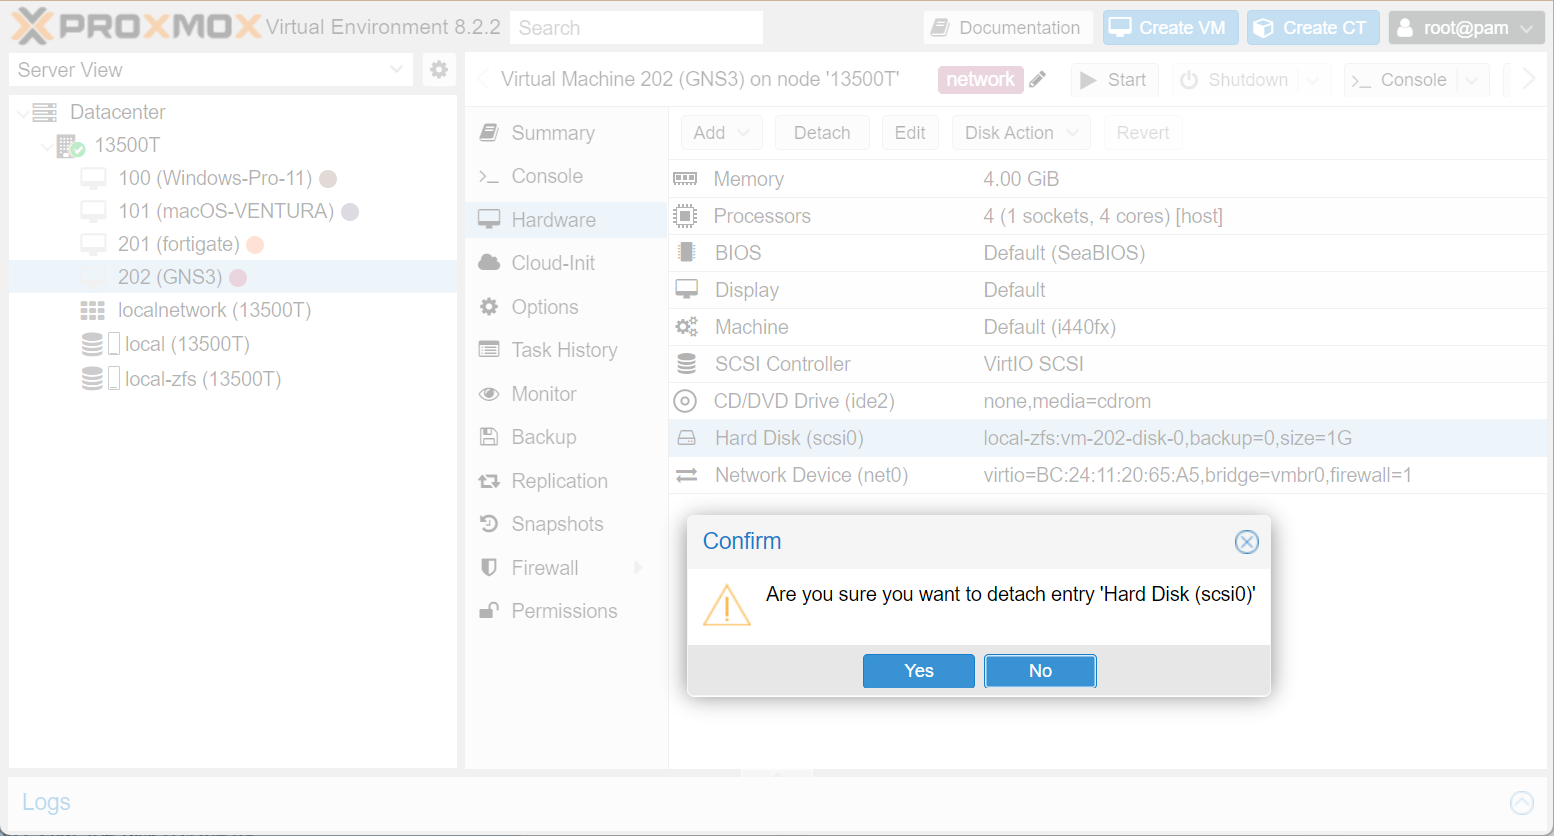Click the pink tag dot for GNS3 VM

tap(238, 278)
